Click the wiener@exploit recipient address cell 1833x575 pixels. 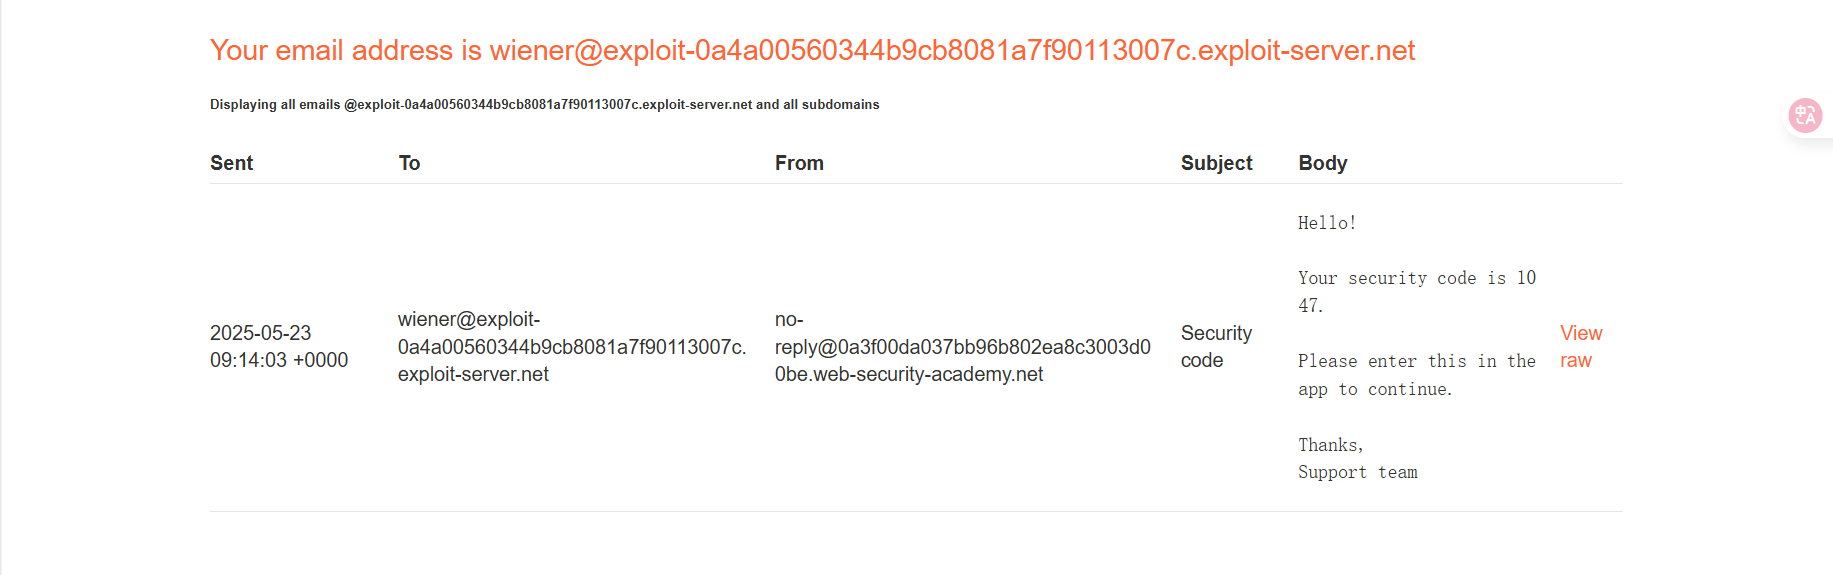(x=571, y=347)
